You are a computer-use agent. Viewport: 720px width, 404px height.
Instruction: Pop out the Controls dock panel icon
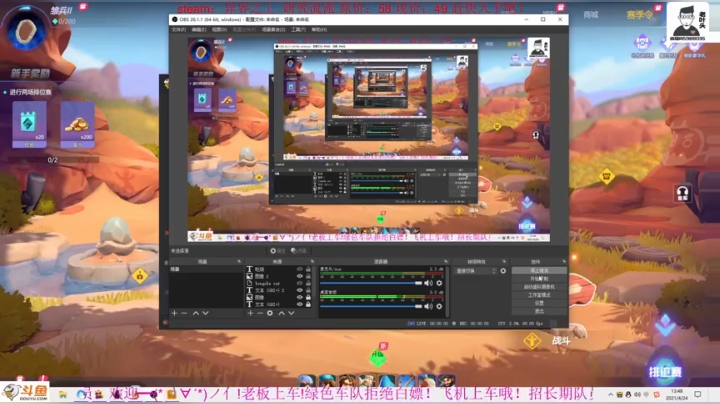(x=564, y=261)
